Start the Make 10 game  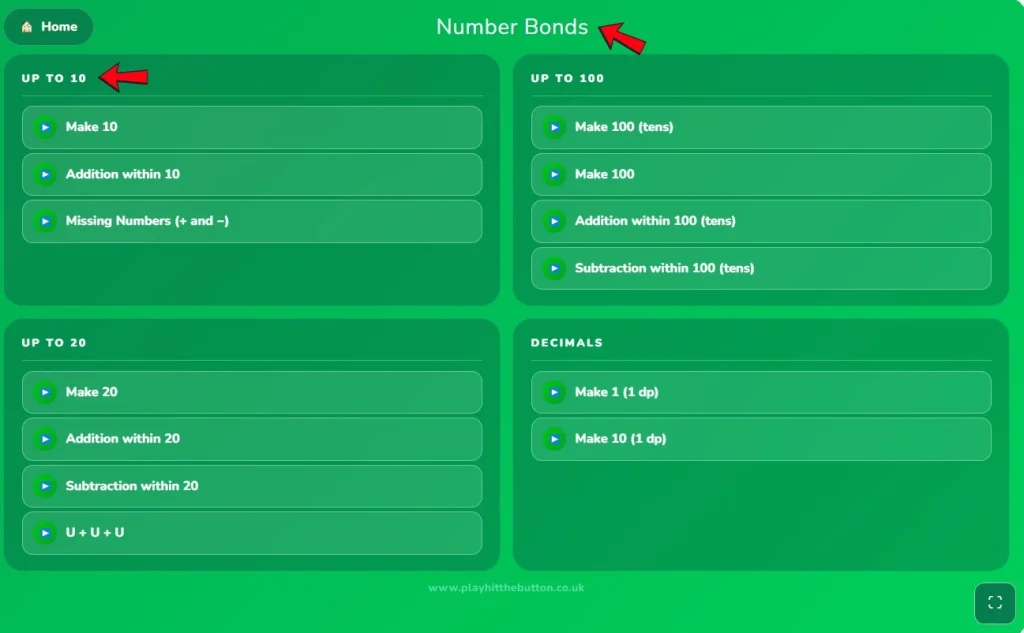click(x=252, y=127)
